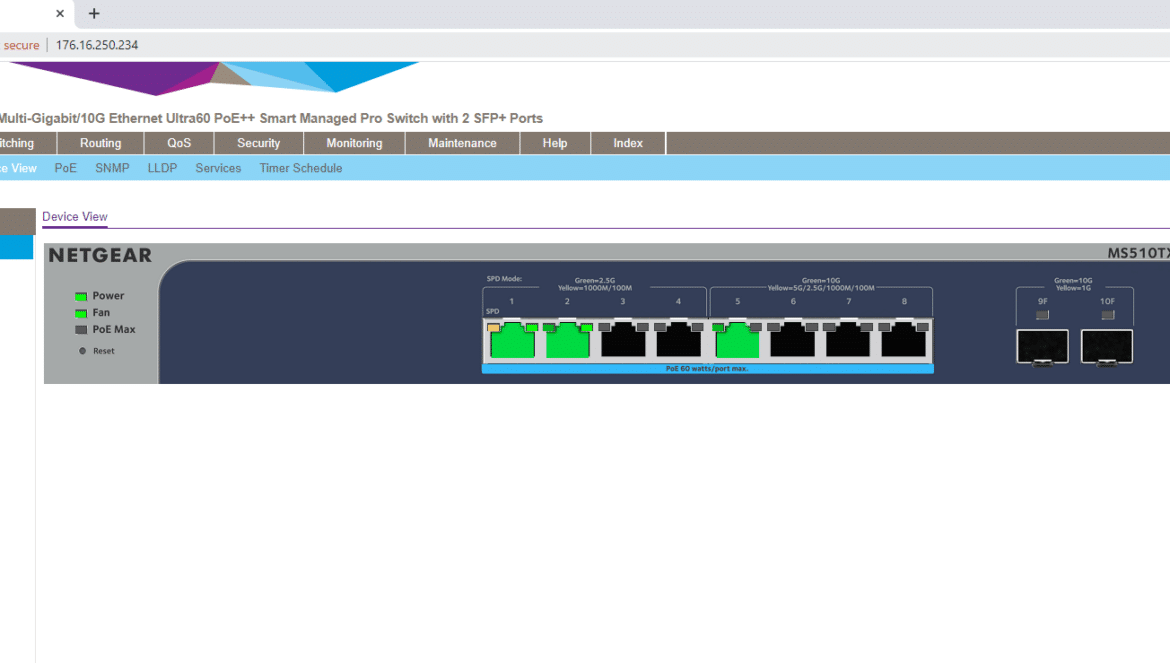Select the Device View tab

tap(75, 216)
